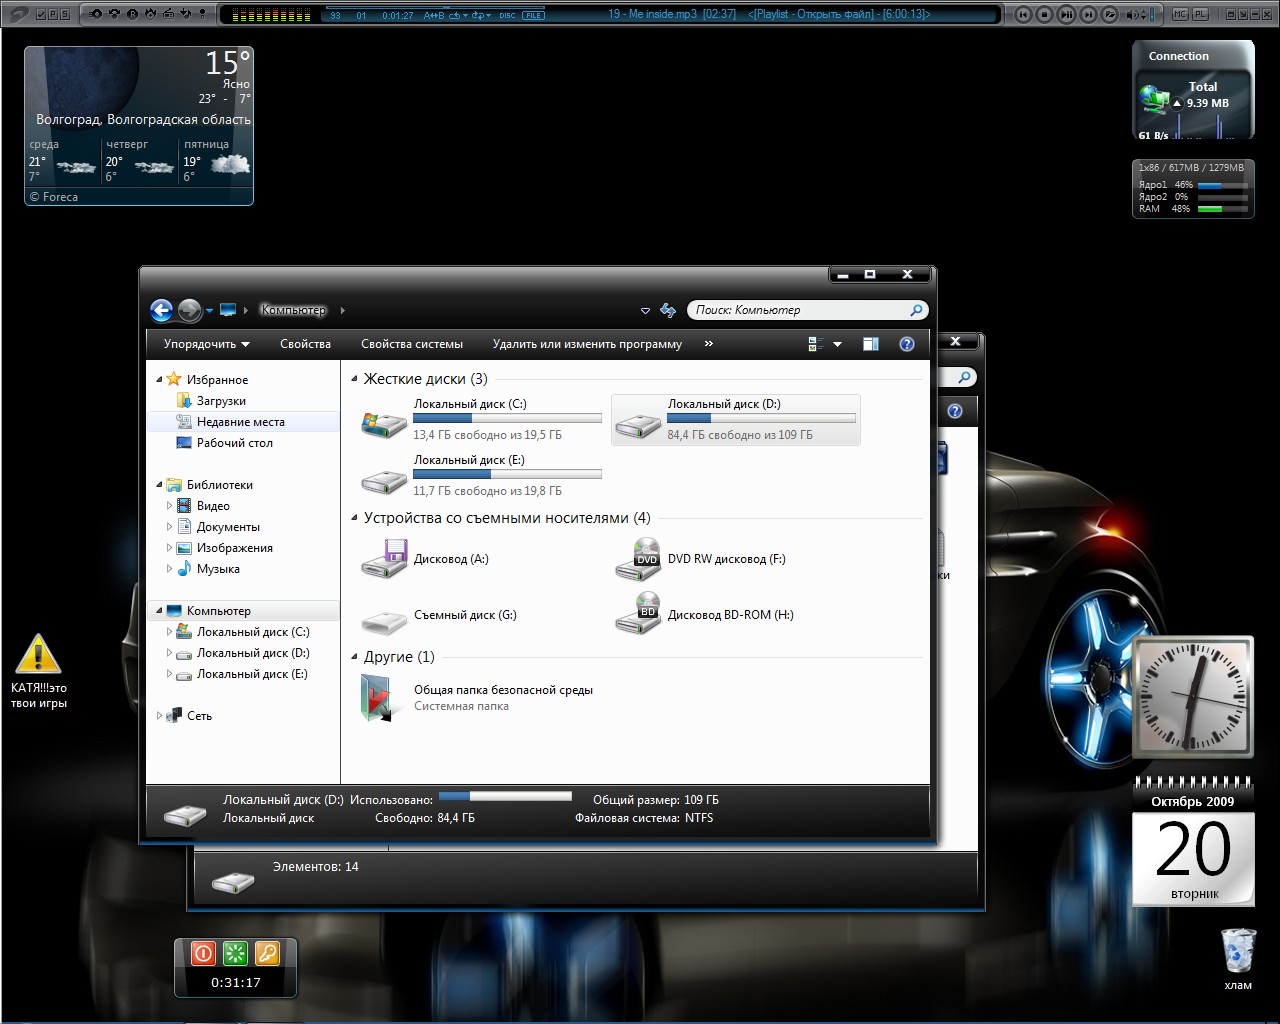The image size is (1280, 1024).
Task: Click the Back arrow in Explorer
Action: 162,310
